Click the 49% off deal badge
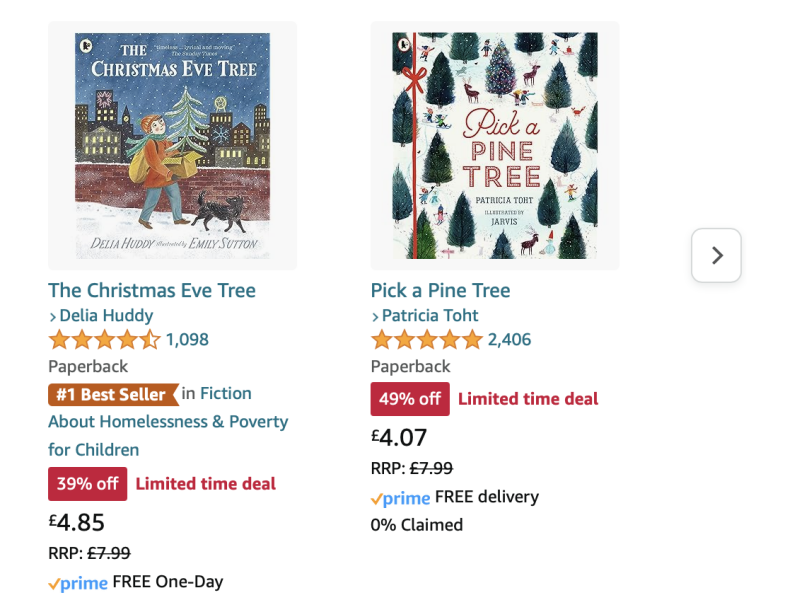Screen dimensions: 785x600 [410, 399]
